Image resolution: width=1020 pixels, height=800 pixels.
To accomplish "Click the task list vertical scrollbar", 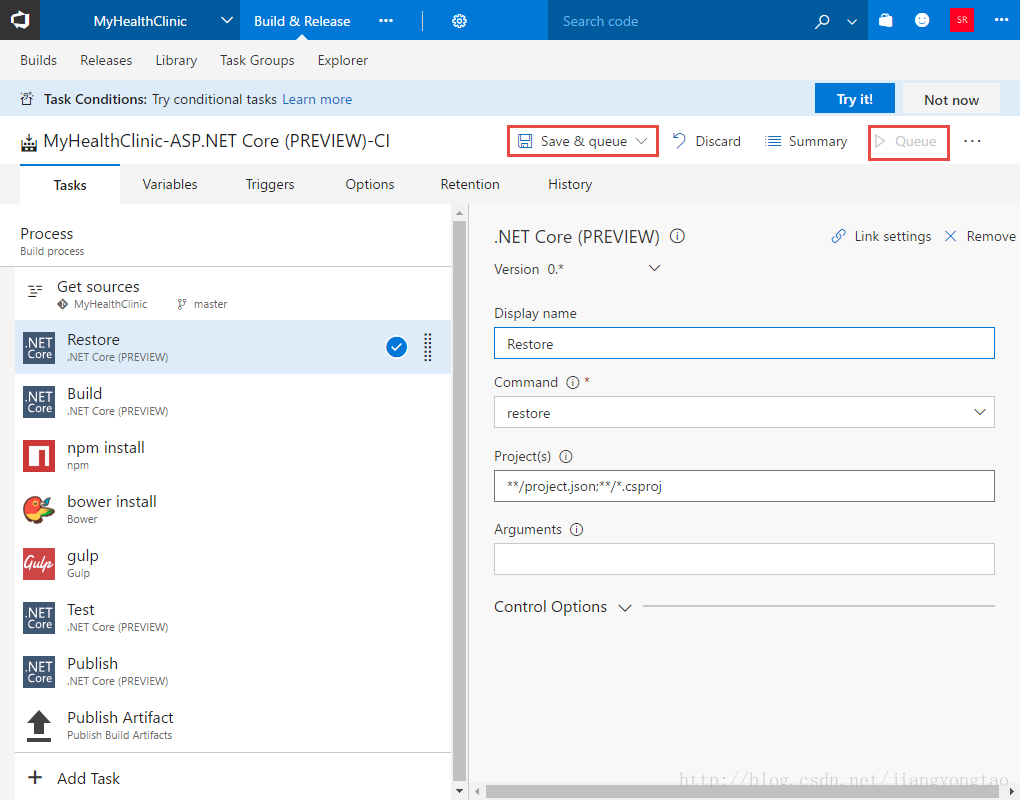I will point(459,501).
